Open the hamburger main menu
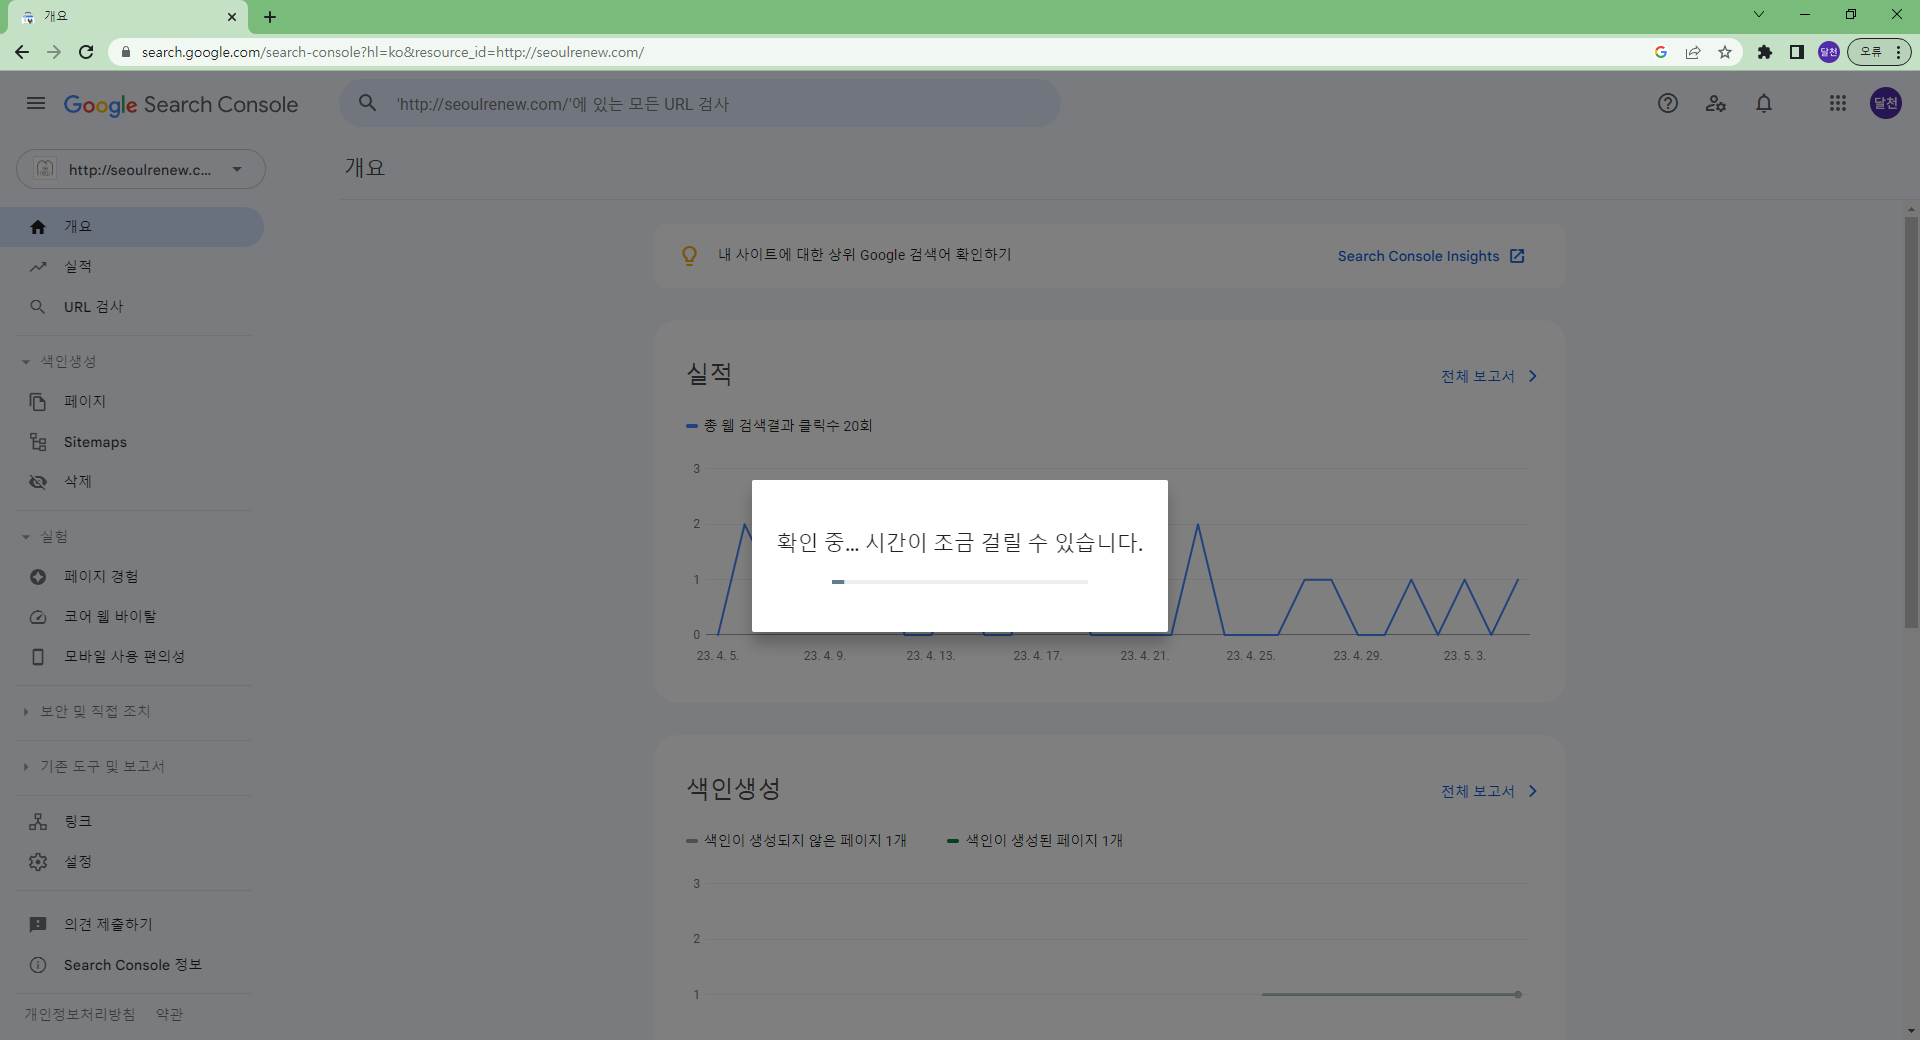This screenshot has width=1920, height=1040. (x=36, y=104)
